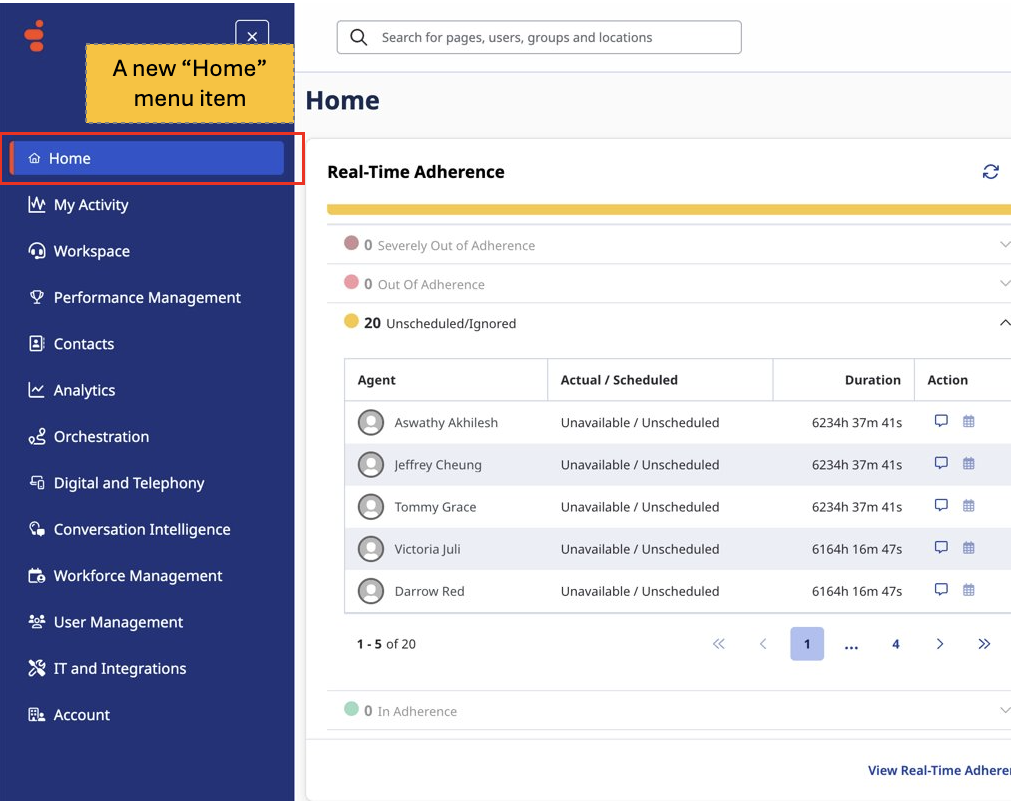Select Analytics in the sidebar
This screenshot has width=1022, height=802.
coord(84,390)
